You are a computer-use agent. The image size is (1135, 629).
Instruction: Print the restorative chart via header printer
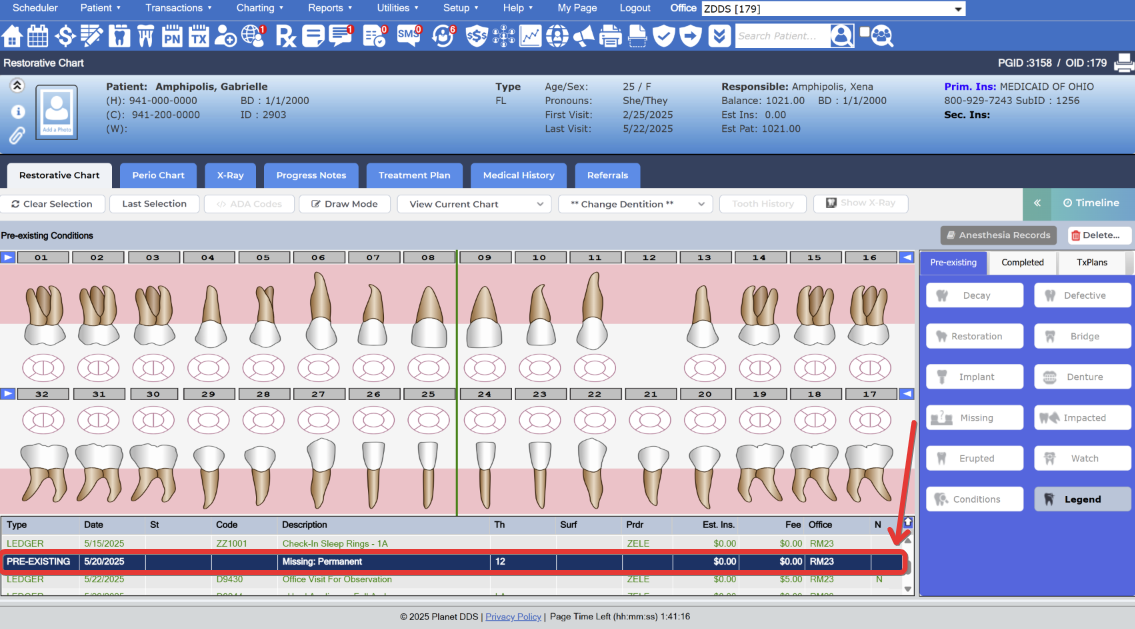[x=1123, y=63]
